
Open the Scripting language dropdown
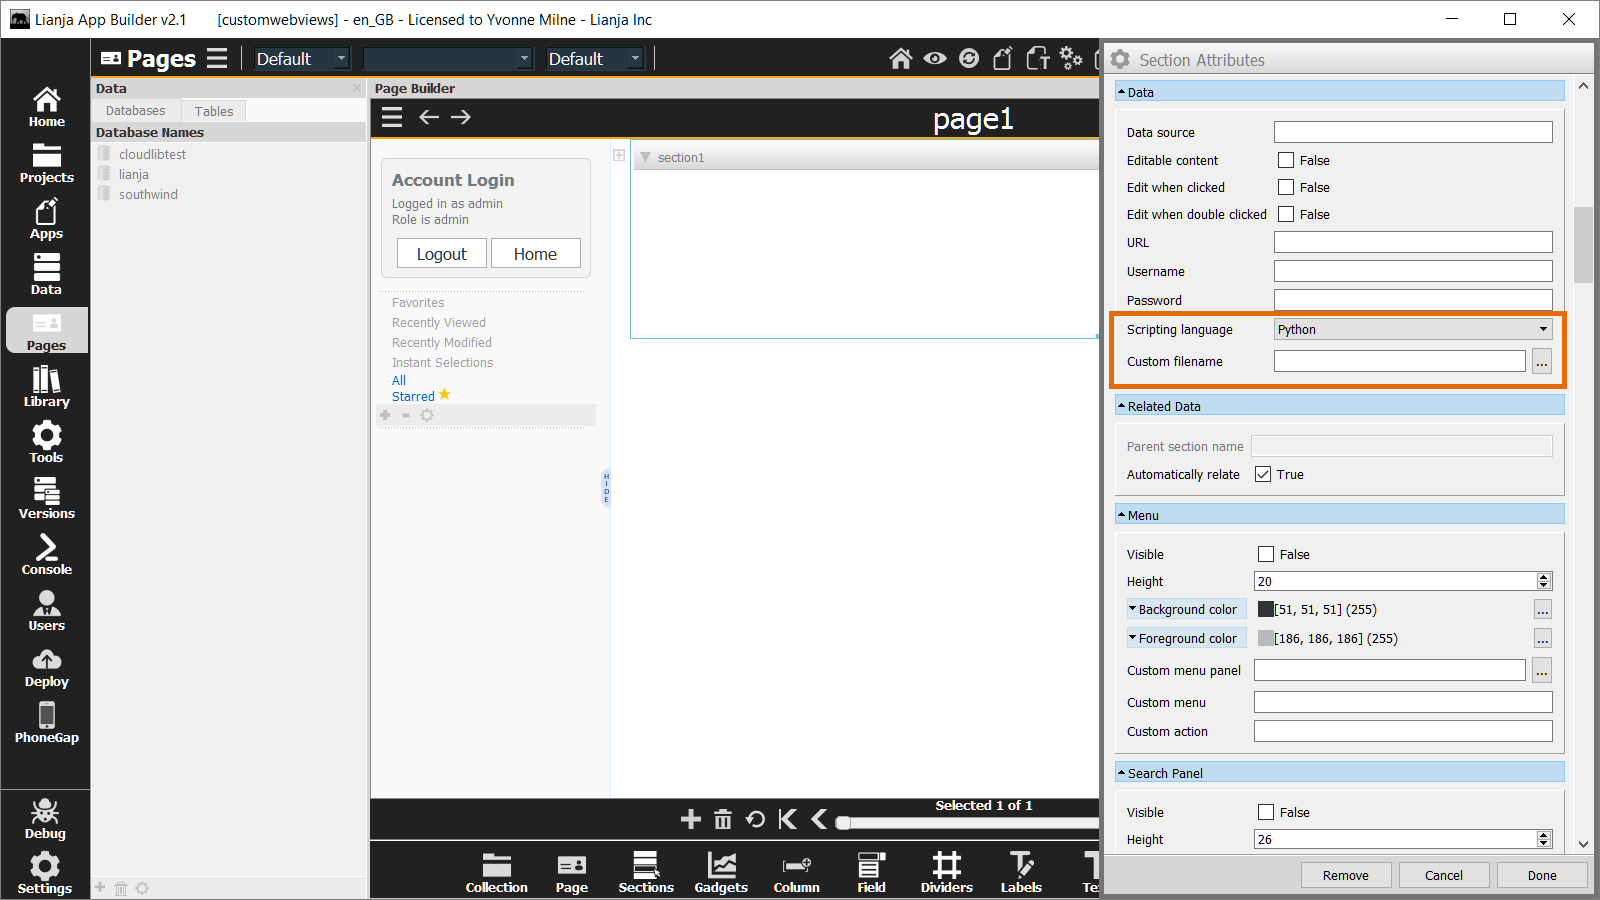tap(1413, 329)
